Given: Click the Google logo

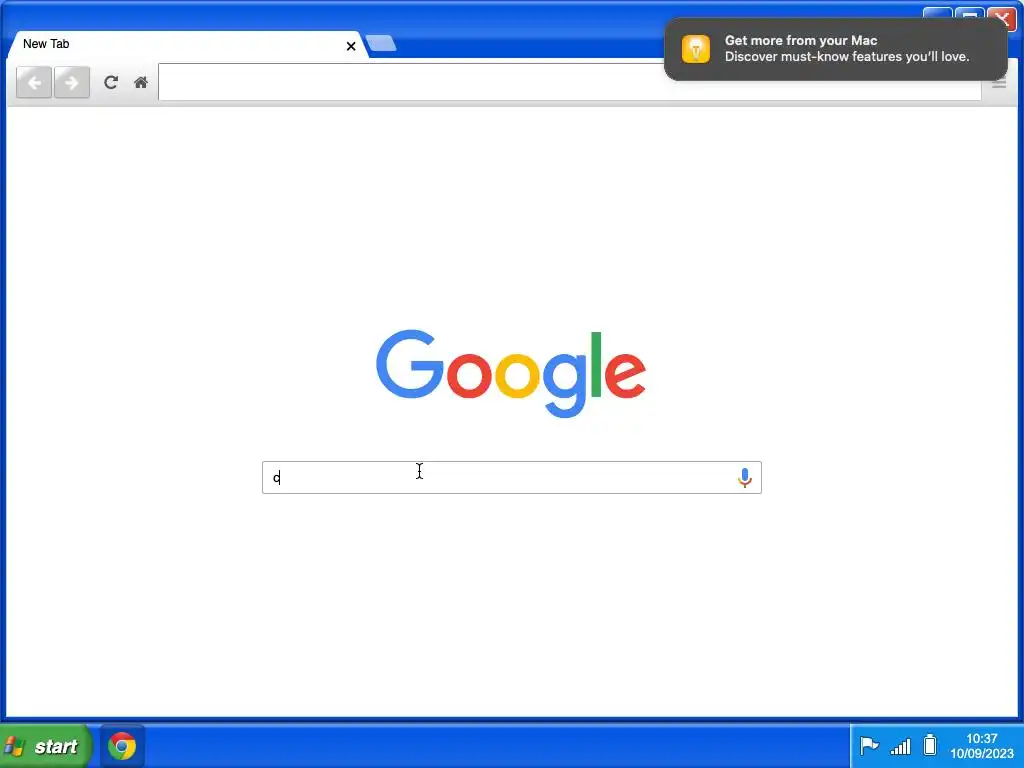Looking at the screenshot, I should coord(511,373).
